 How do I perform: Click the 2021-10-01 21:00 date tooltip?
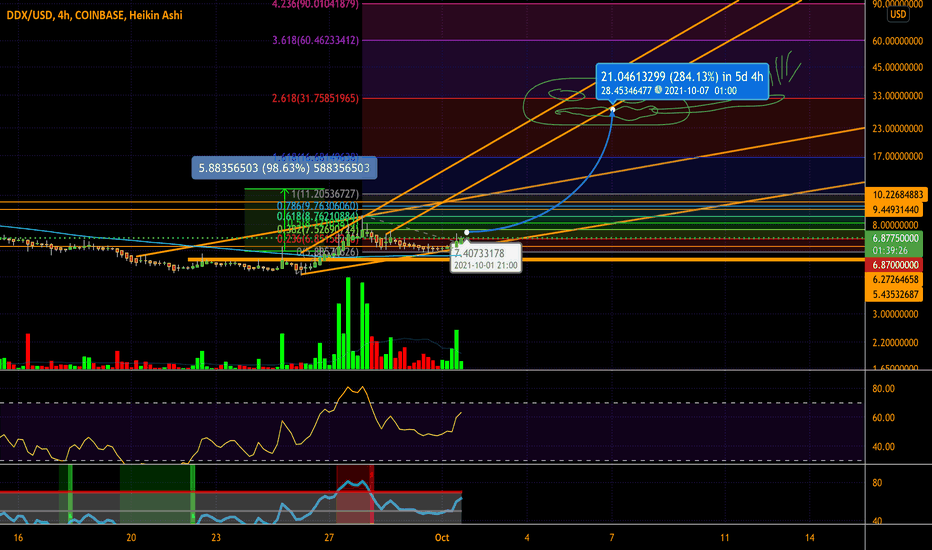coord(486,265)
